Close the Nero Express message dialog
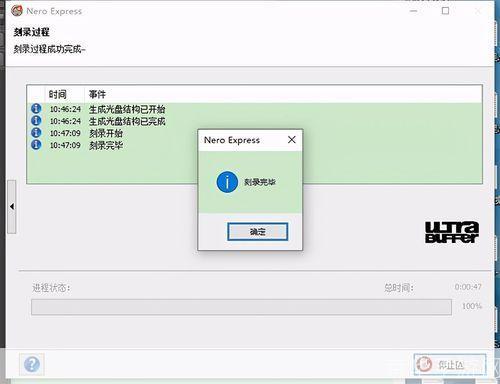 [x=292, y=140]
